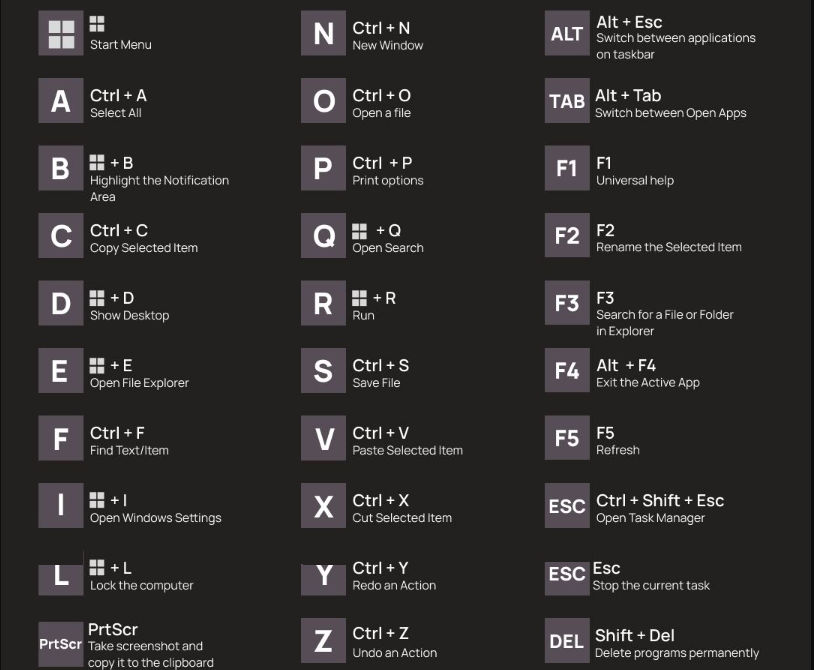
Task: Click the letter Z key tile
Action: tap(323, 641)
